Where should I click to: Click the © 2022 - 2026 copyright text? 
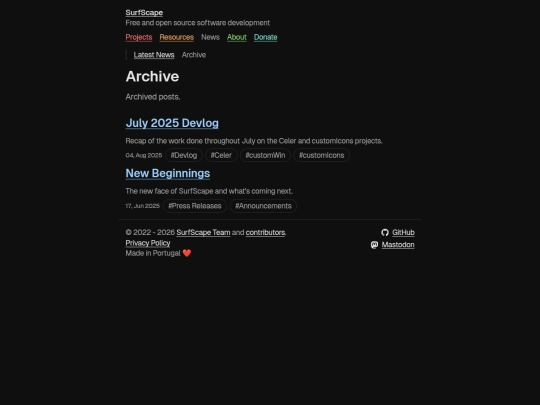coord(150,232)
